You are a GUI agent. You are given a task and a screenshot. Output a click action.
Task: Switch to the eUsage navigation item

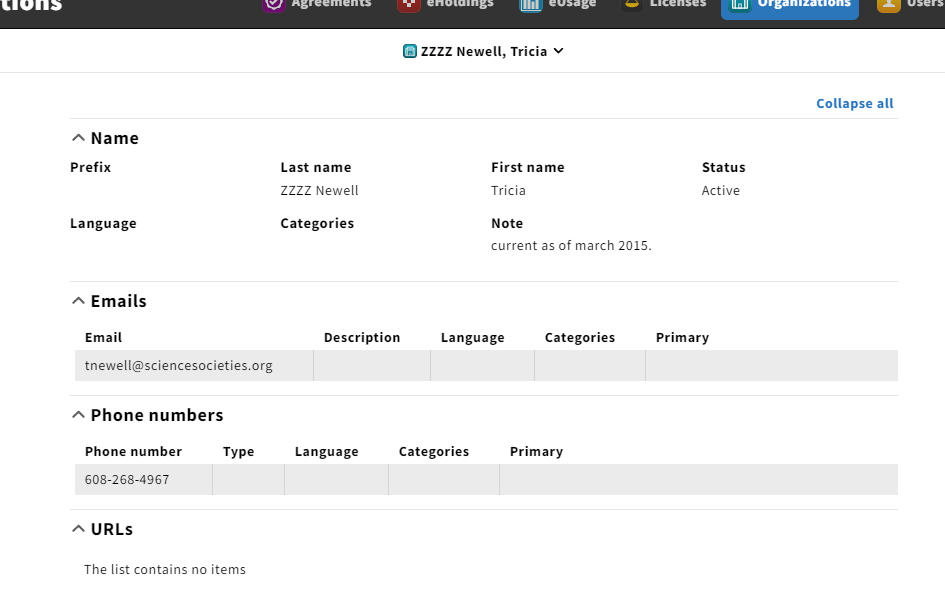pyautogui.click(x=558, y=4)
